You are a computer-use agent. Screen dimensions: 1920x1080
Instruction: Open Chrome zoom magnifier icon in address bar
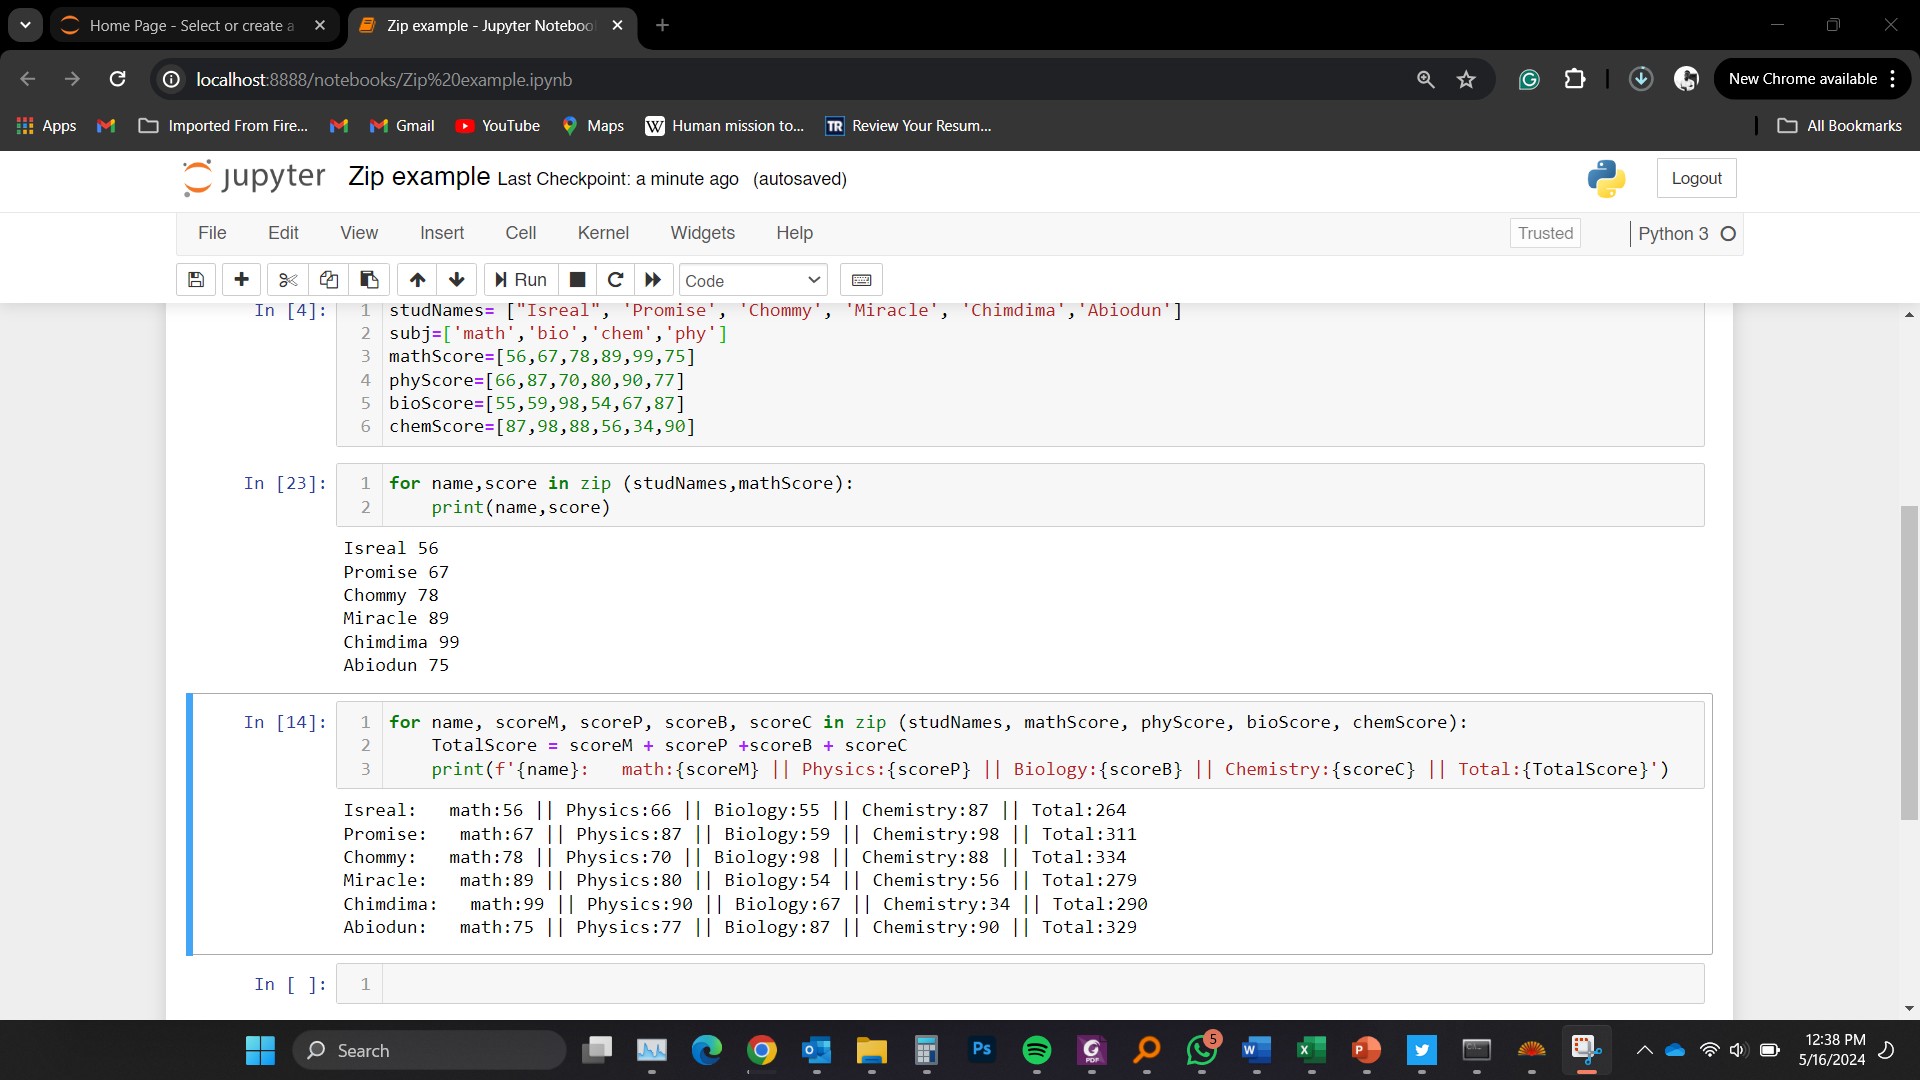[1426, 79]
